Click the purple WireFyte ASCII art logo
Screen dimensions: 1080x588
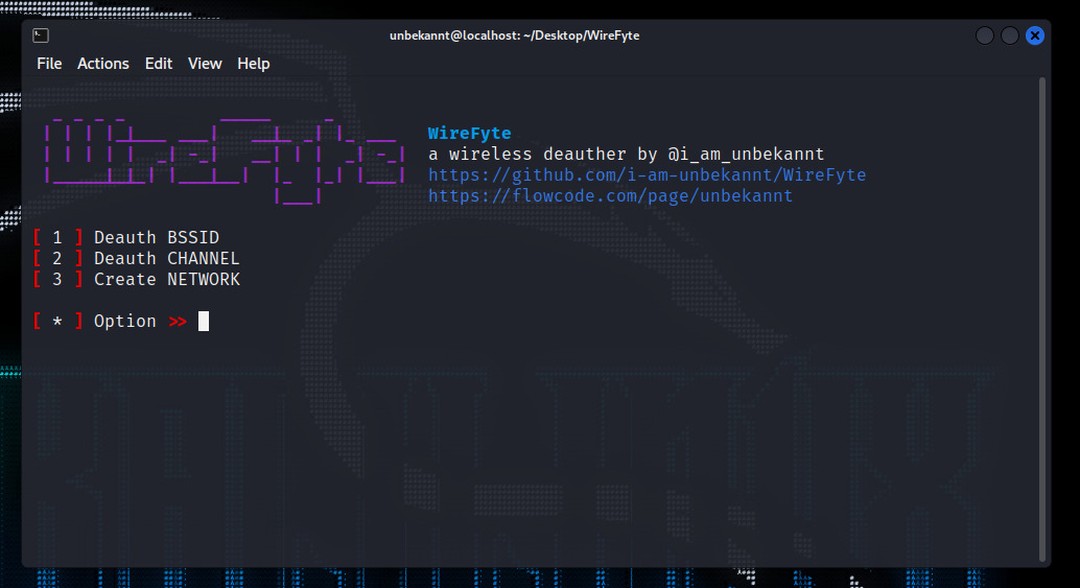coord(225,161)
